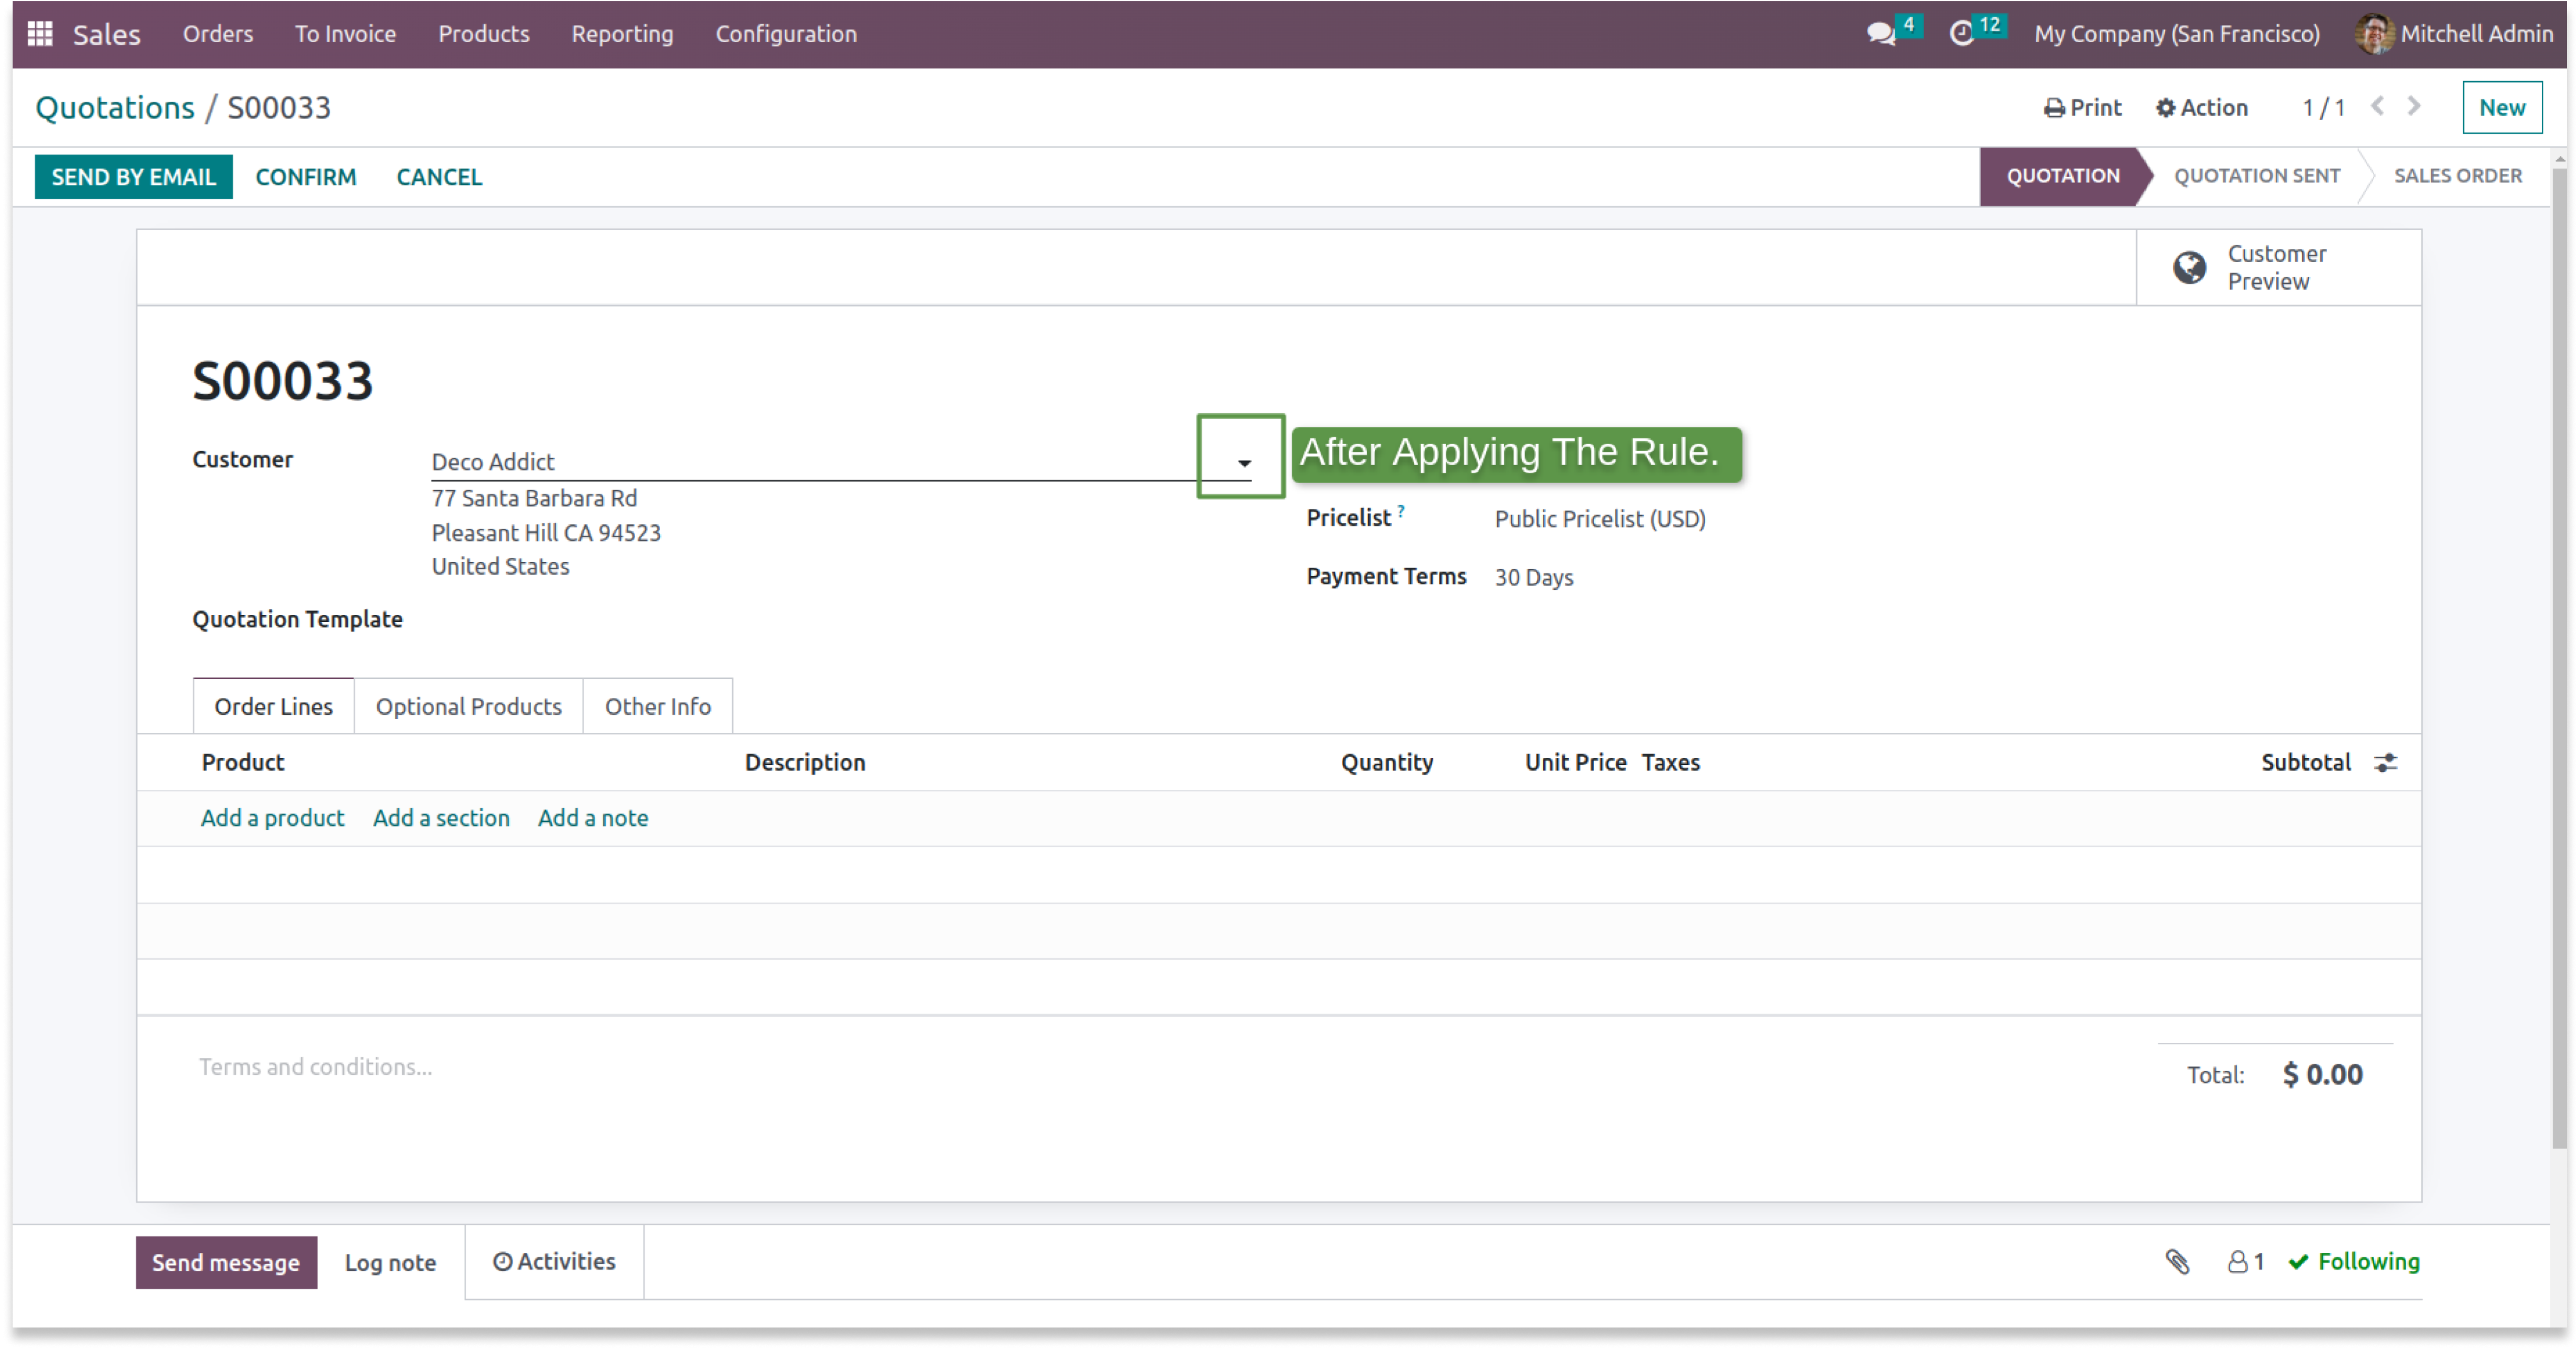Open the Action gear menu
Screen dimensions: 2576x1348
tap(2202, 108)
